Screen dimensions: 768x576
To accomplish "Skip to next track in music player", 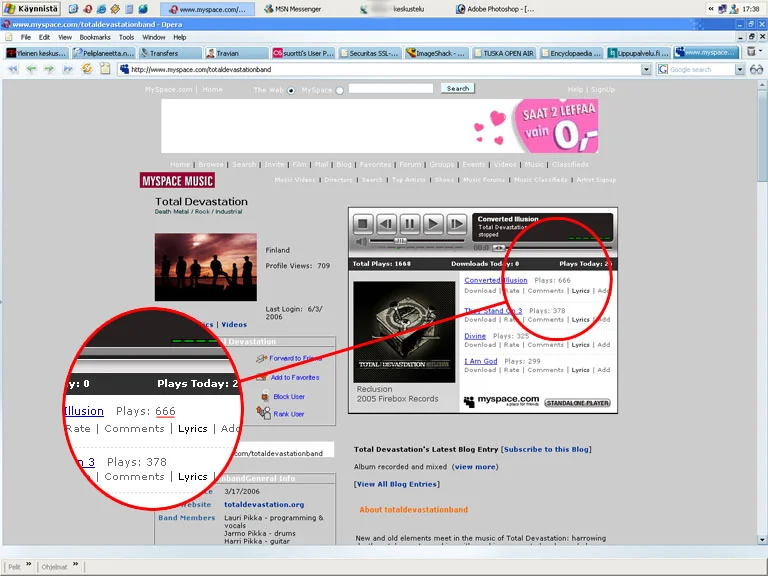I will pyautogui.click(x=456, y=224).
